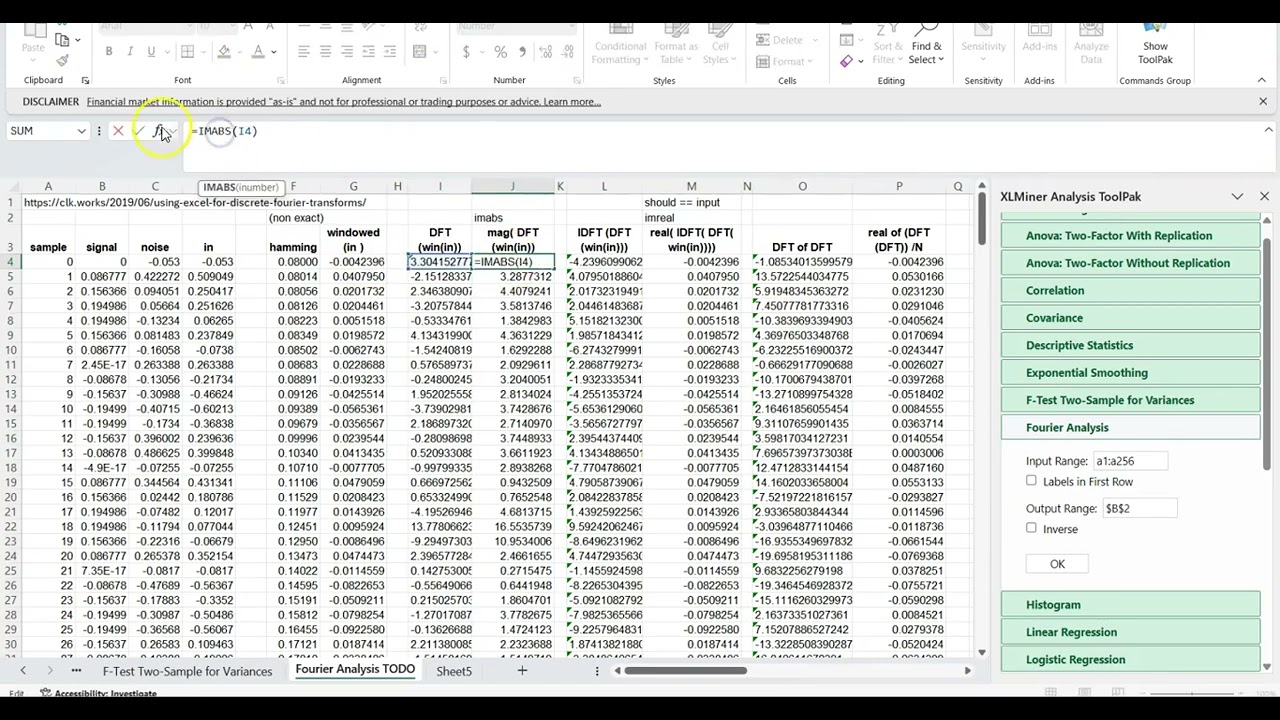Image resolution: width=1280 pixels, height=720 pixels.
Task: Expand Correlation tool in ToolPak
Action: click(1130, 290)
